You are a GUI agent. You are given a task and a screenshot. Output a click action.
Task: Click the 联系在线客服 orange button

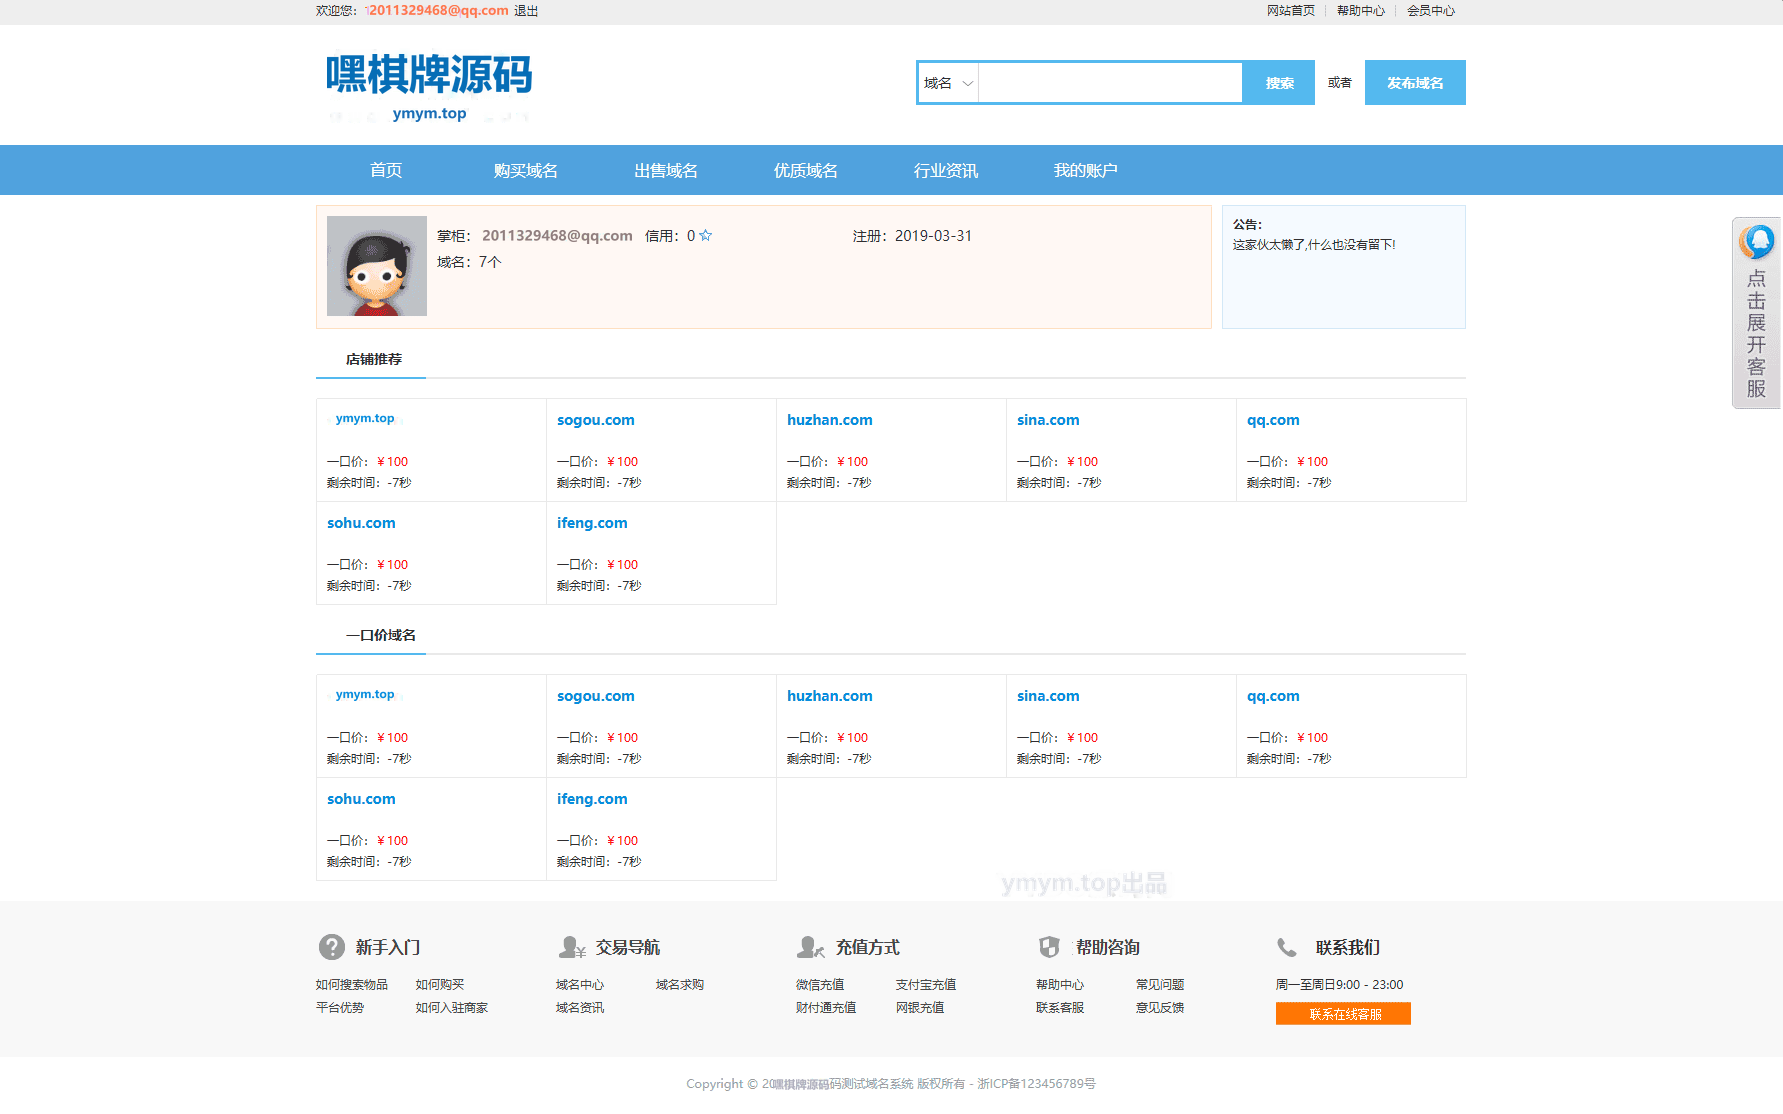point(1343,1014)
